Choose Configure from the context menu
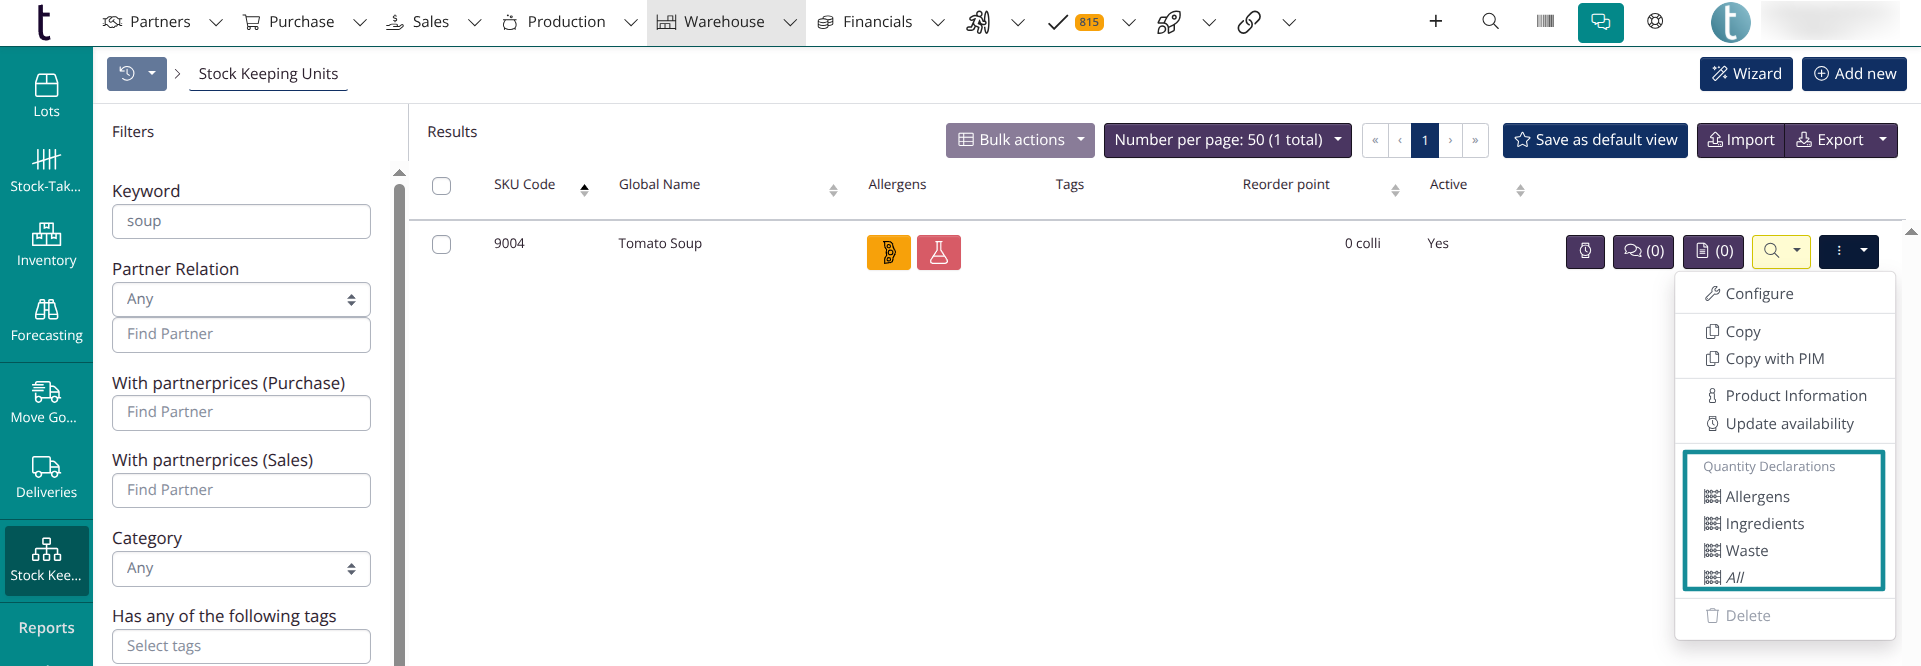The height and width of the screenshot is (666, 1921). tap(1759, 294)
